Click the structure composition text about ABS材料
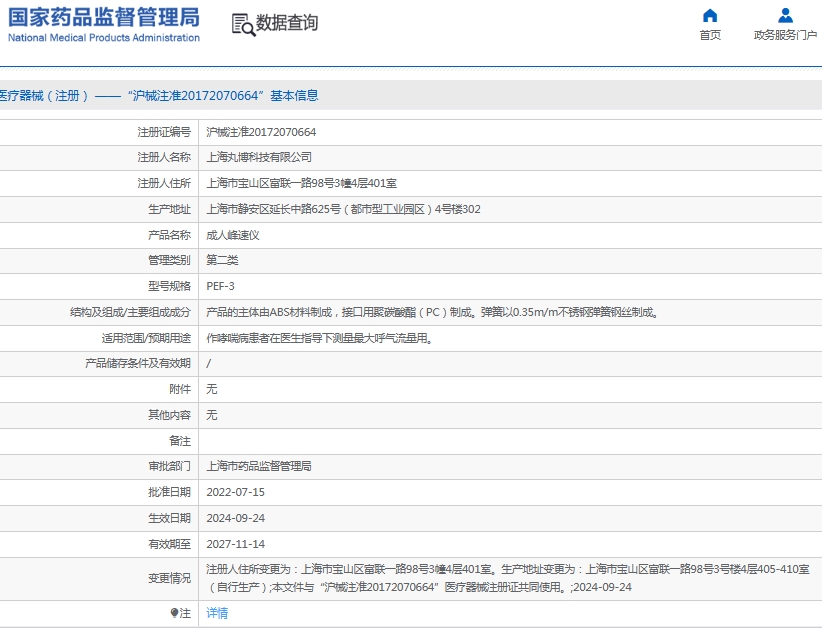822x633 pixels. pos(432,312)
